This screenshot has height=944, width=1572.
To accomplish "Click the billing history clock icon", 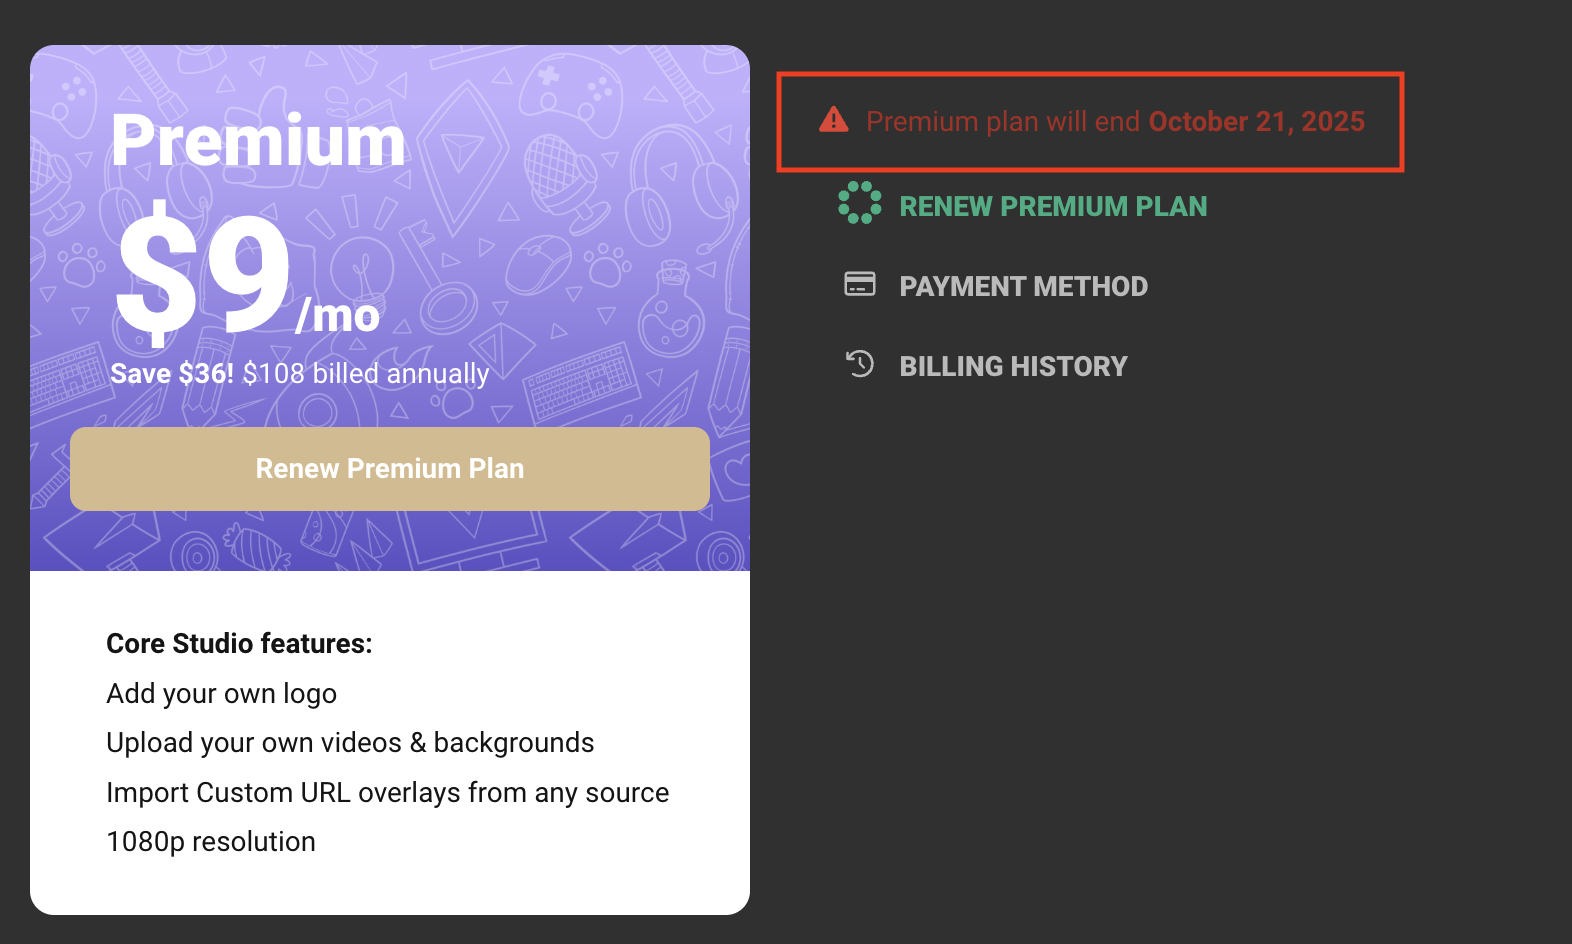I will 860,364.
